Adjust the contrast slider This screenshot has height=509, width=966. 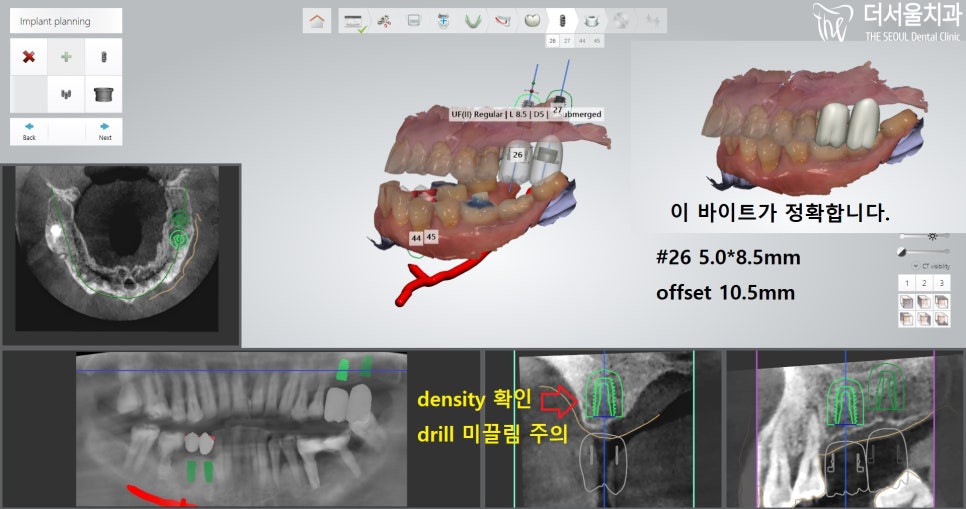coord(925,250)
